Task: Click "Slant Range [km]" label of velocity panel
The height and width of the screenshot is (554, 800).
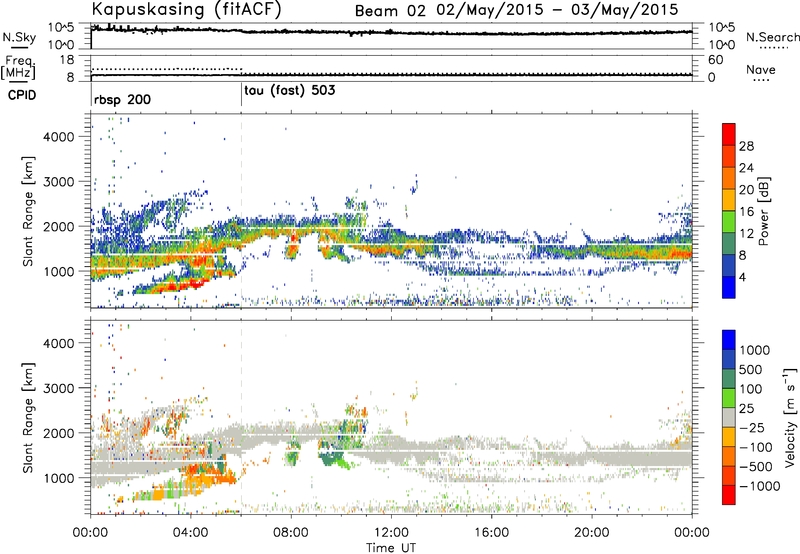Action: (x=28, y=418)
